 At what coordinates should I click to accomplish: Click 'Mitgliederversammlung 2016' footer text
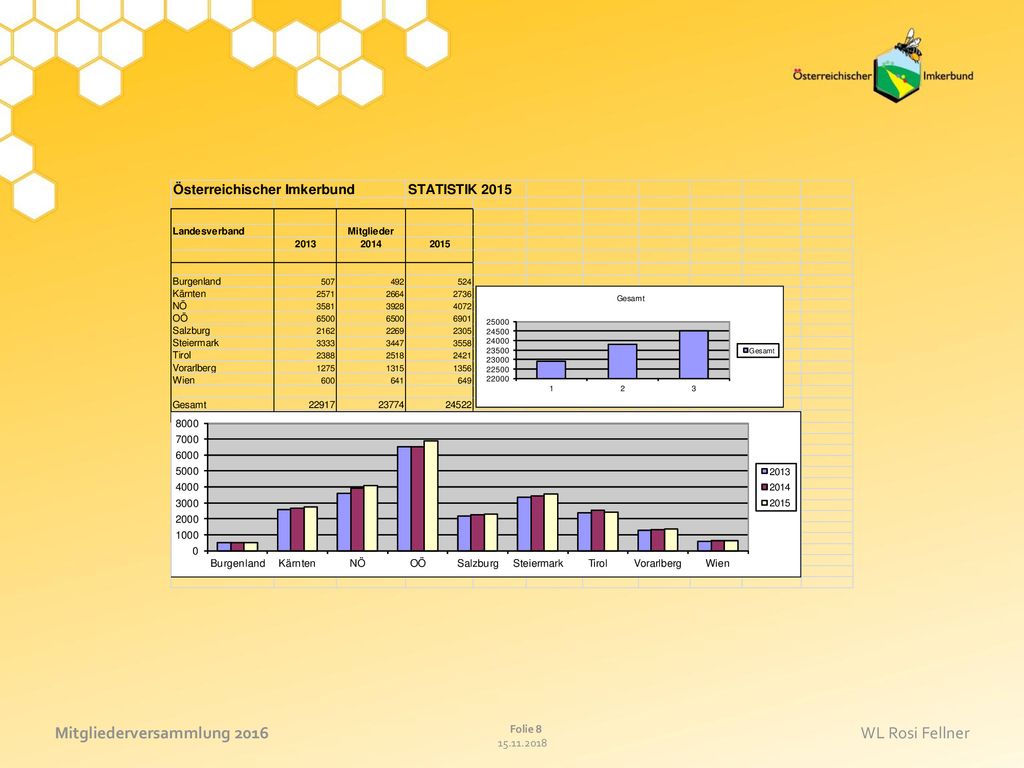[x=162, y=733]
